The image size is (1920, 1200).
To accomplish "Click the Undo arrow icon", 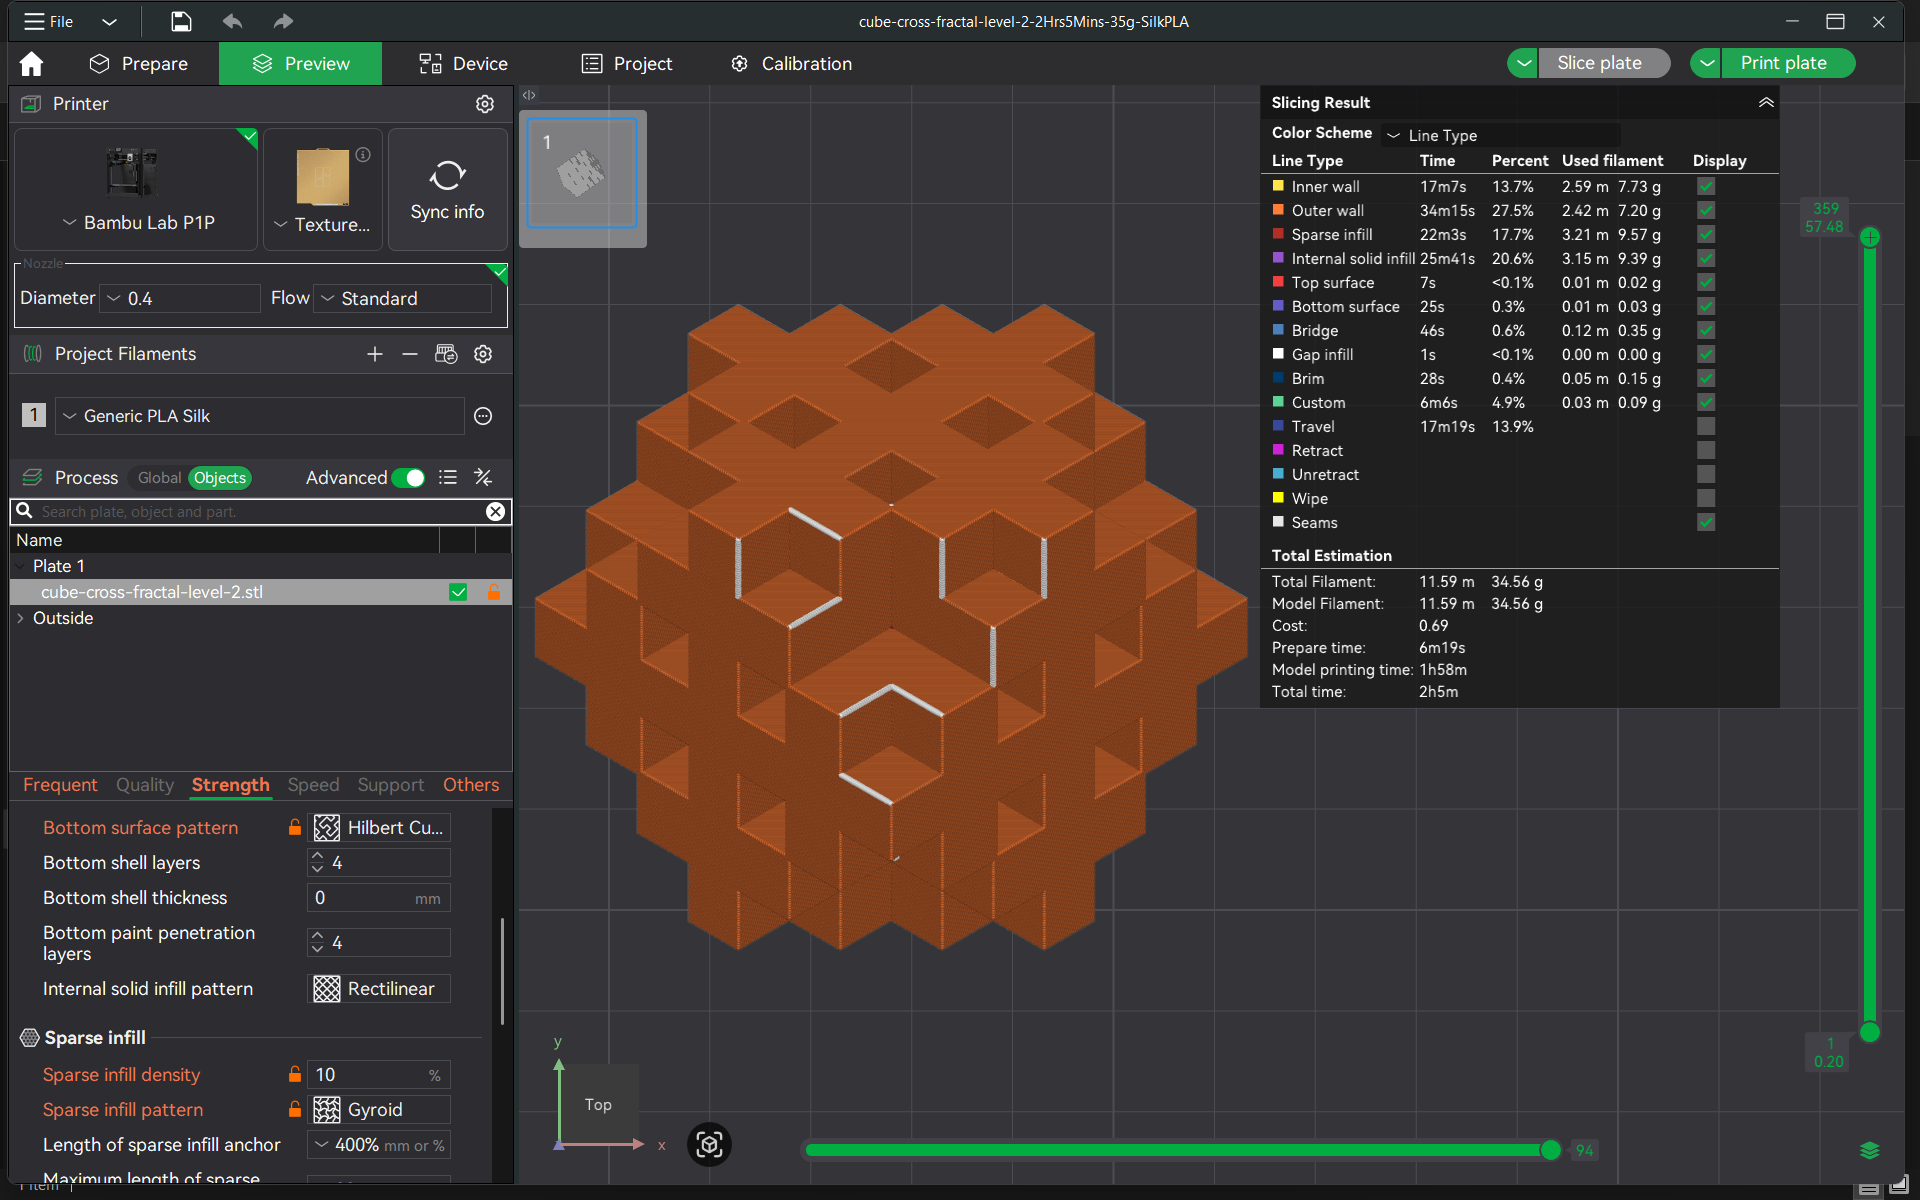I will point(231,21).
